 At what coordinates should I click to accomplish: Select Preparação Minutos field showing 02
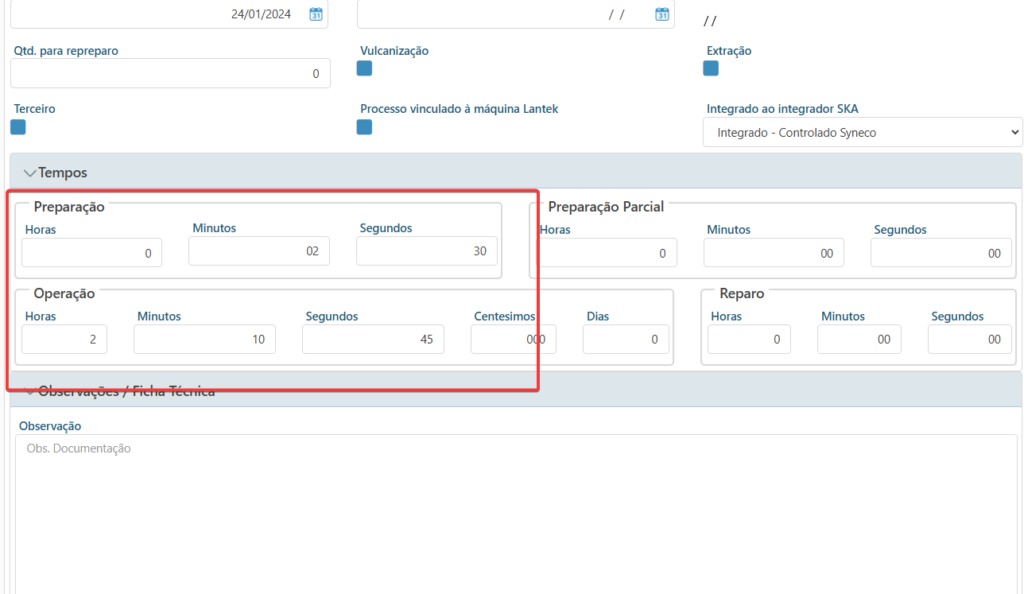point(259,251)
